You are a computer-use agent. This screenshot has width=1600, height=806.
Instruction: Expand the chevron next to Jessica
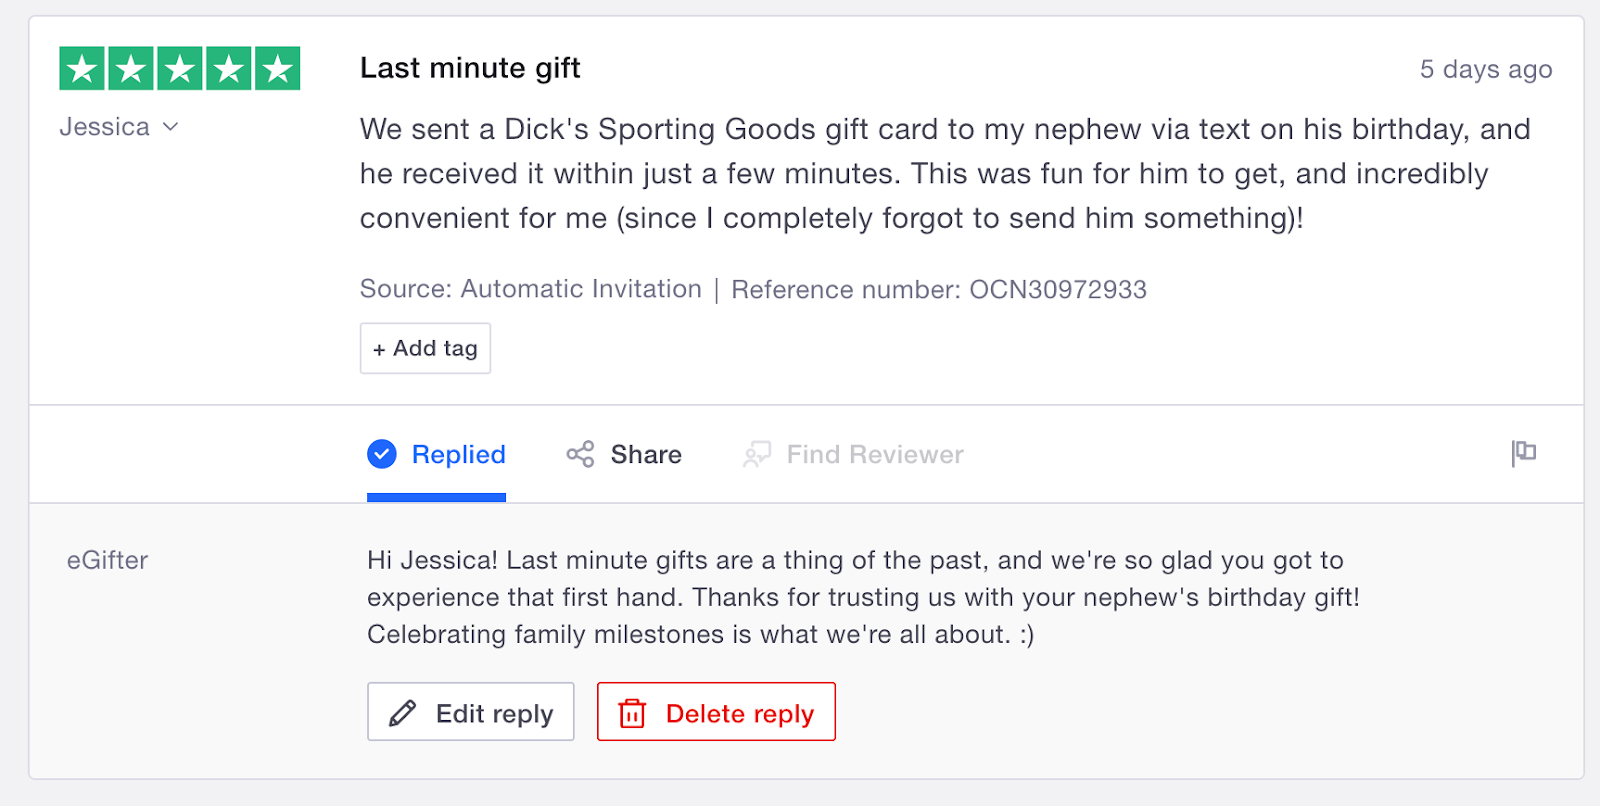click(171, 127)
